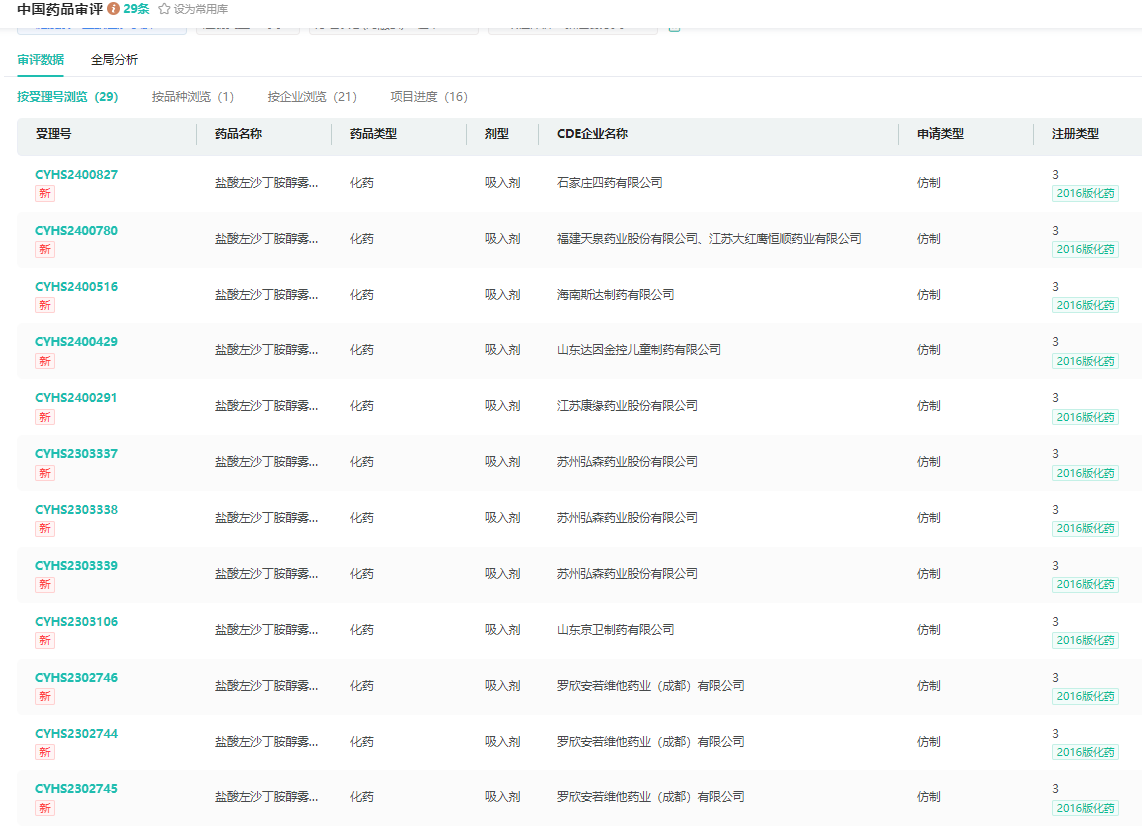Click the star icon for 设为常用库
Image resolution: width=1142 pixels, height=827 pixels.
(x=164, y=9)
